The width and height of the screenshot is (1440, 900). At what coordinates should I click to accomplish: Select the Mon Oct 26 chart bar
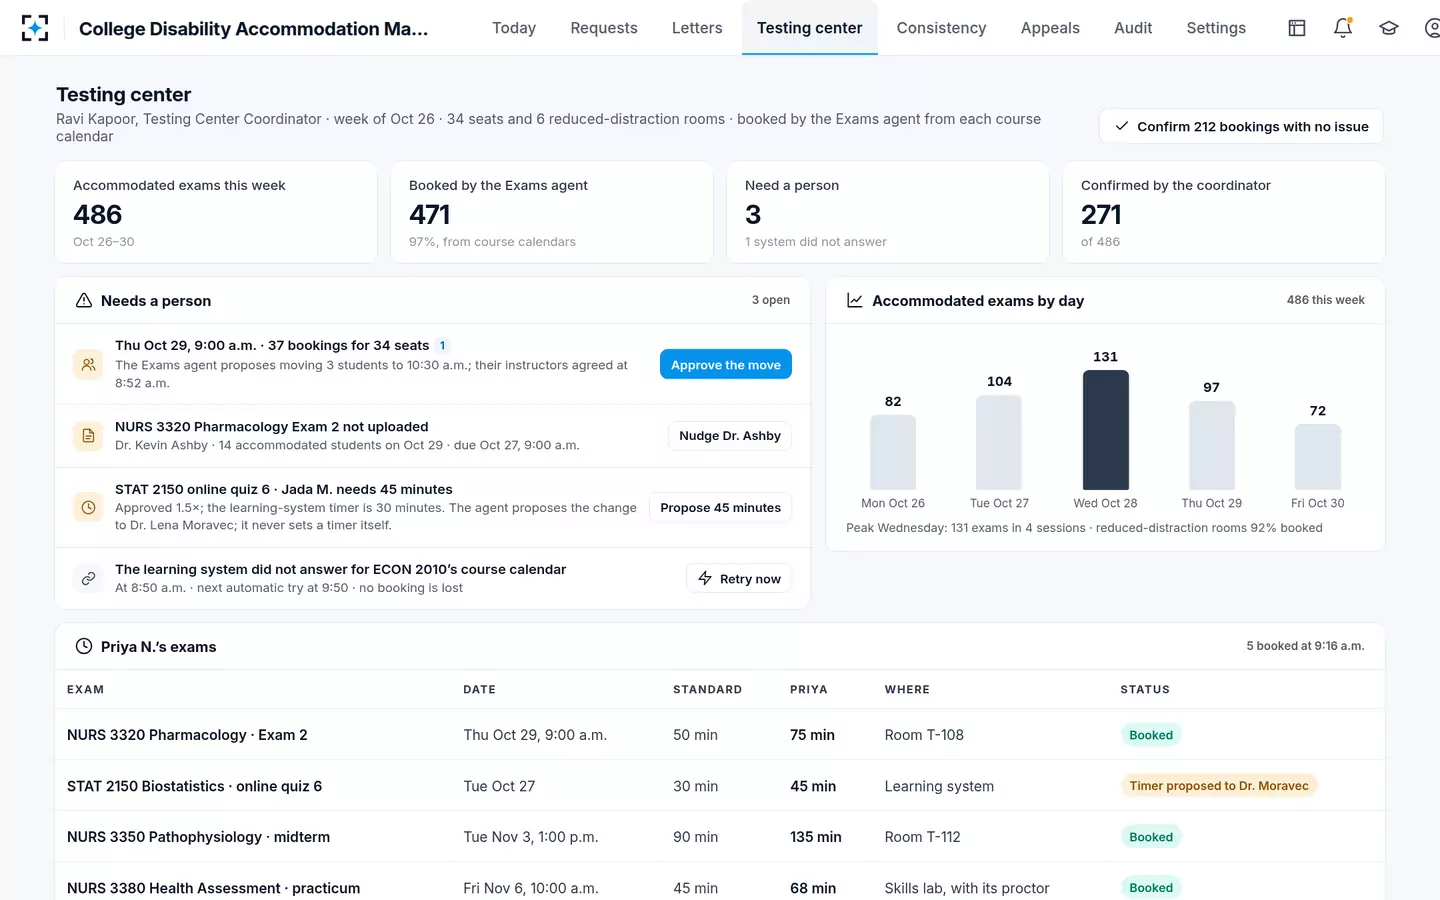(893, 452)
